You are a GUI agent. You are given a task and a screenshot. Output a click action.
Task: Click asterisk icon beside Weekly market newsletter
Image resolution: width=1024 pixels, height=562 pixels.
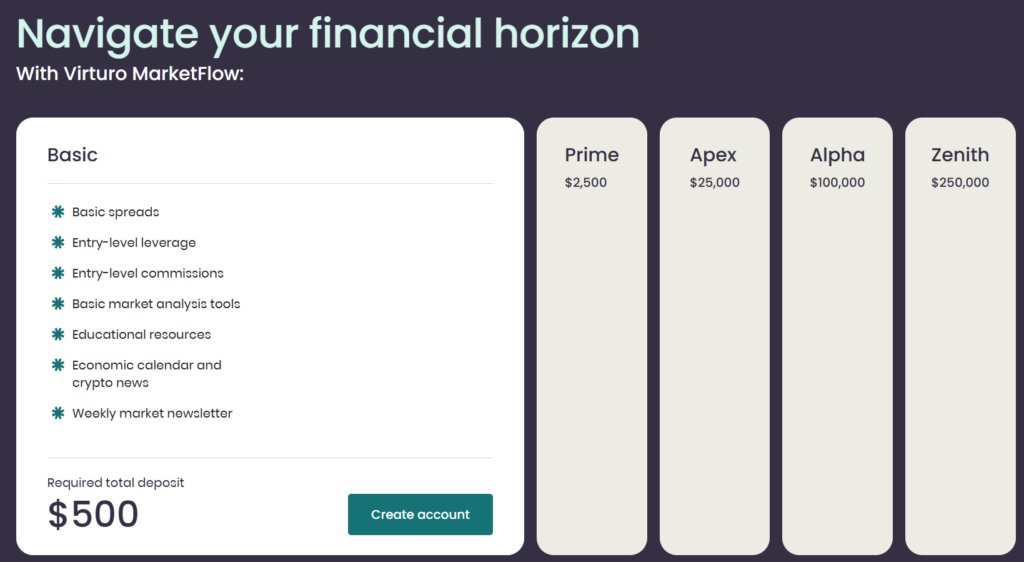tap(57, 413)
